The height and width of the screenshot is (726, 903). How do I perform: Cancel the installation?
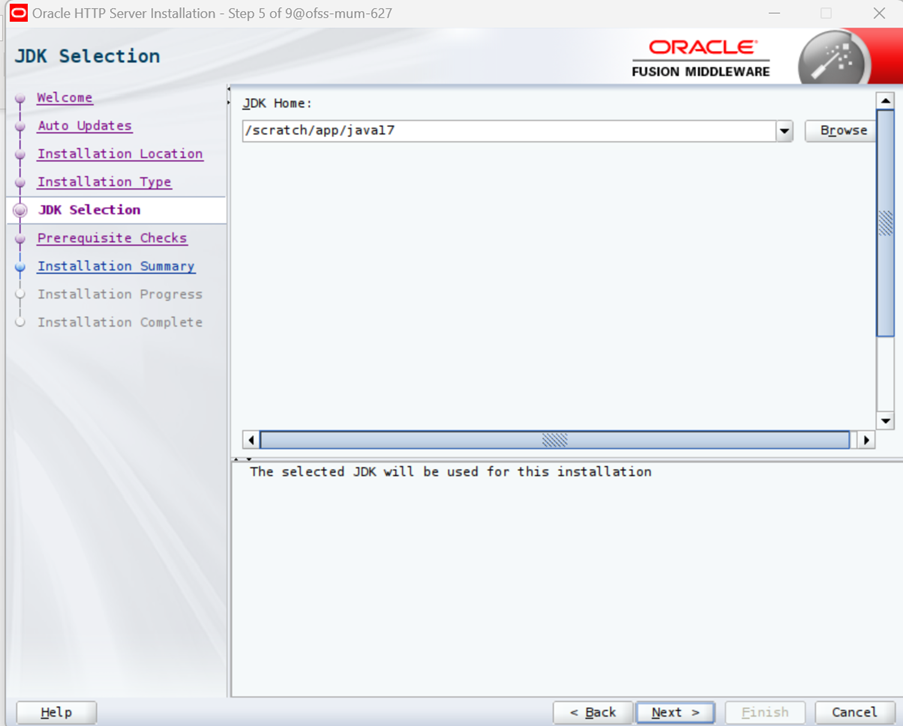(x=855, y=713)
